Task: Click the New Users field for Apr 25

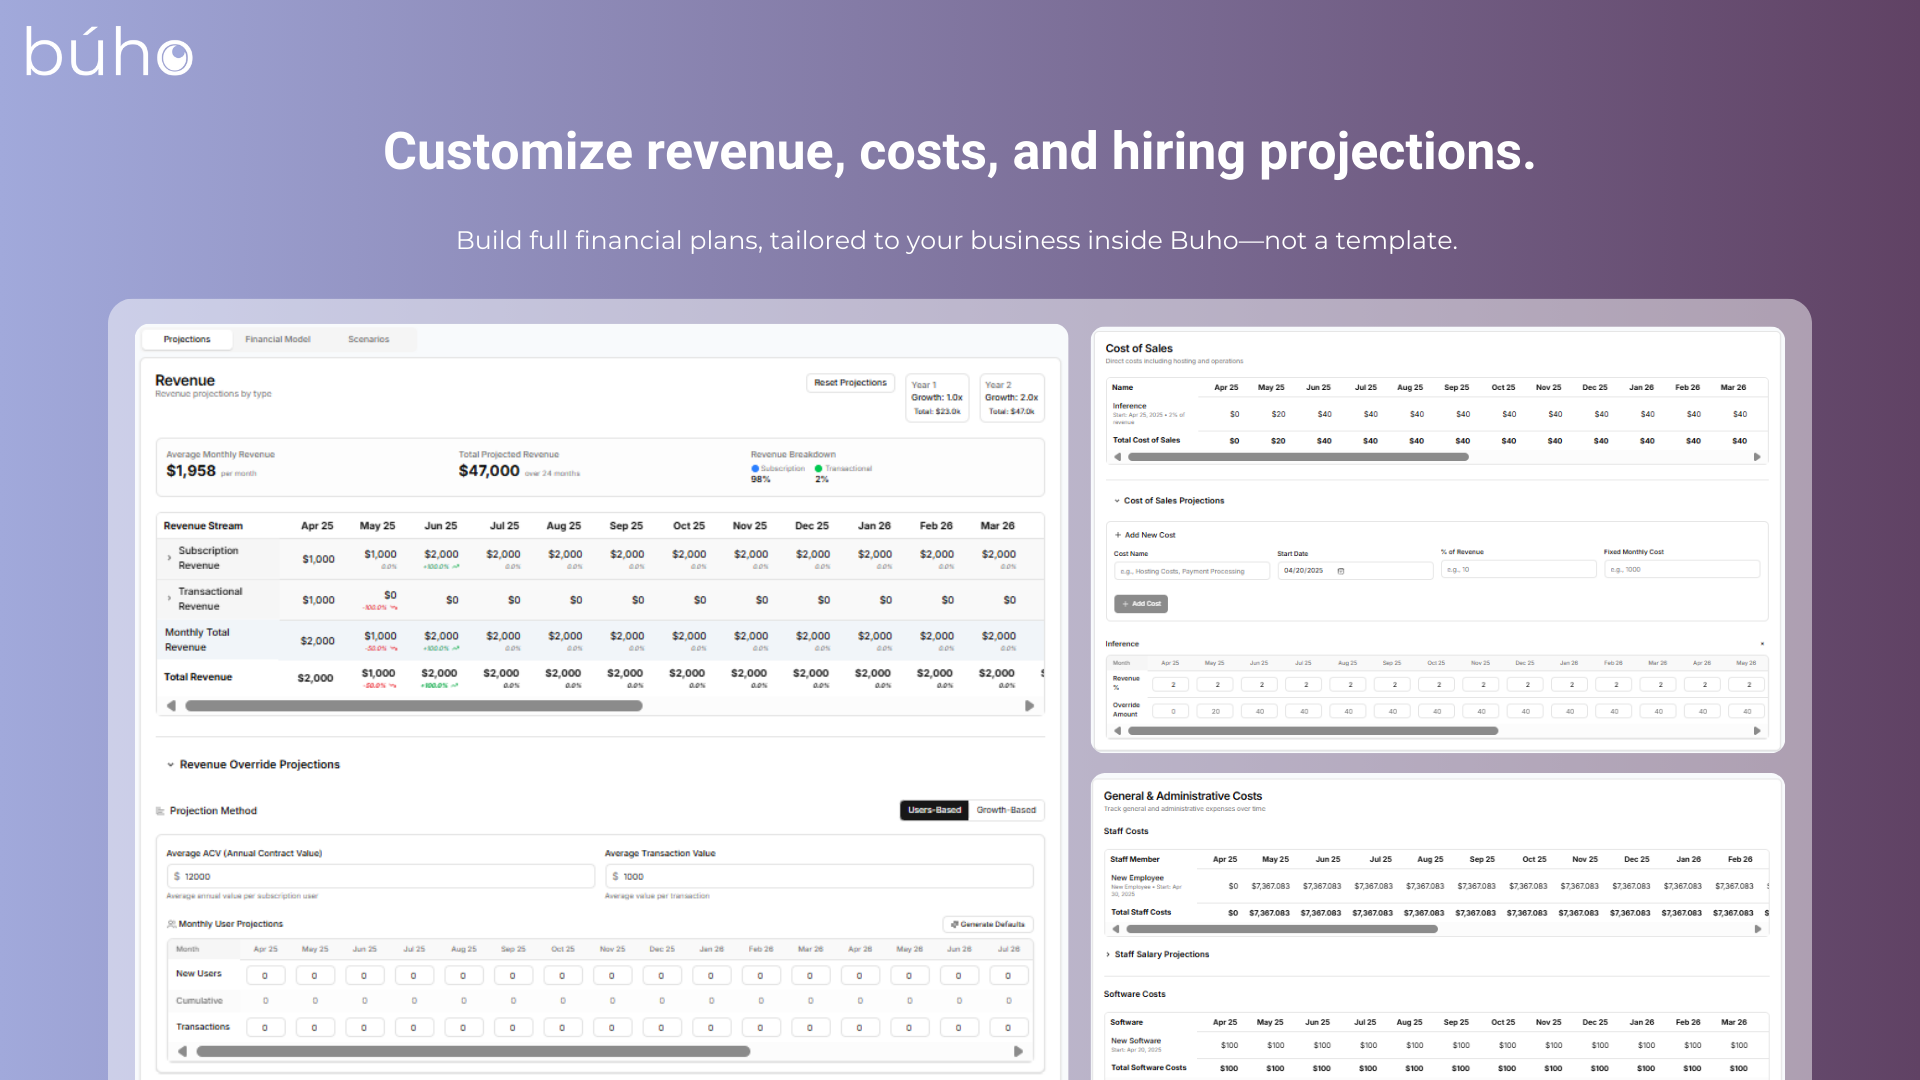Action: point(265,975)
